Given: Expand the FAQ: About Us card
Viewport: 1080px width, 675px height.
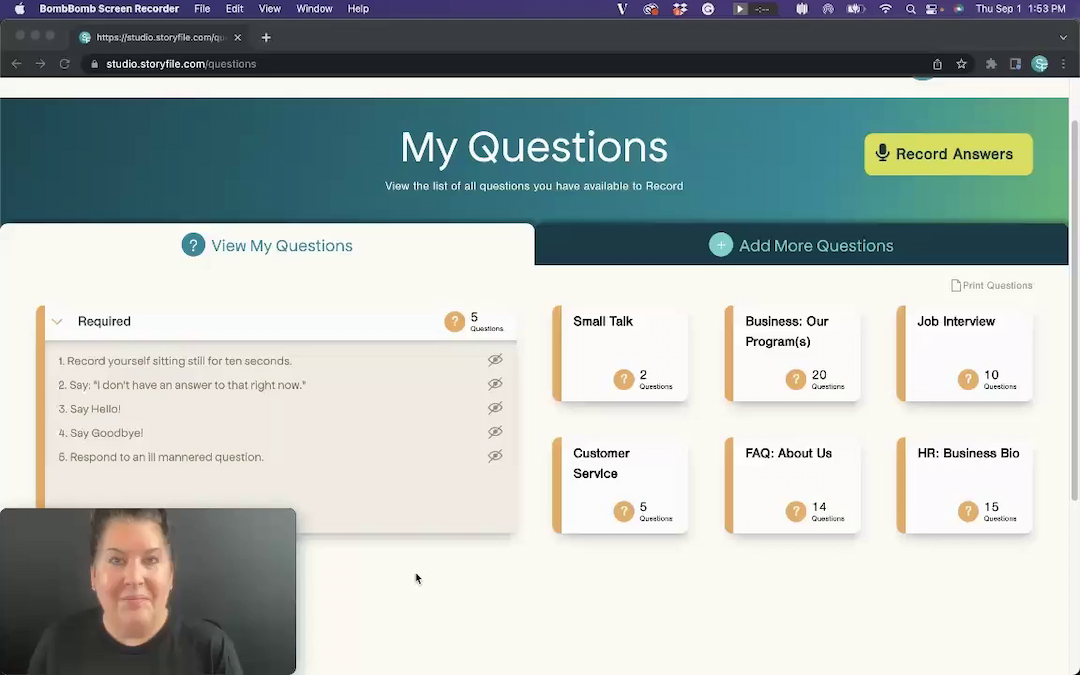Looking at the screenshot, I should pos(792,485).
